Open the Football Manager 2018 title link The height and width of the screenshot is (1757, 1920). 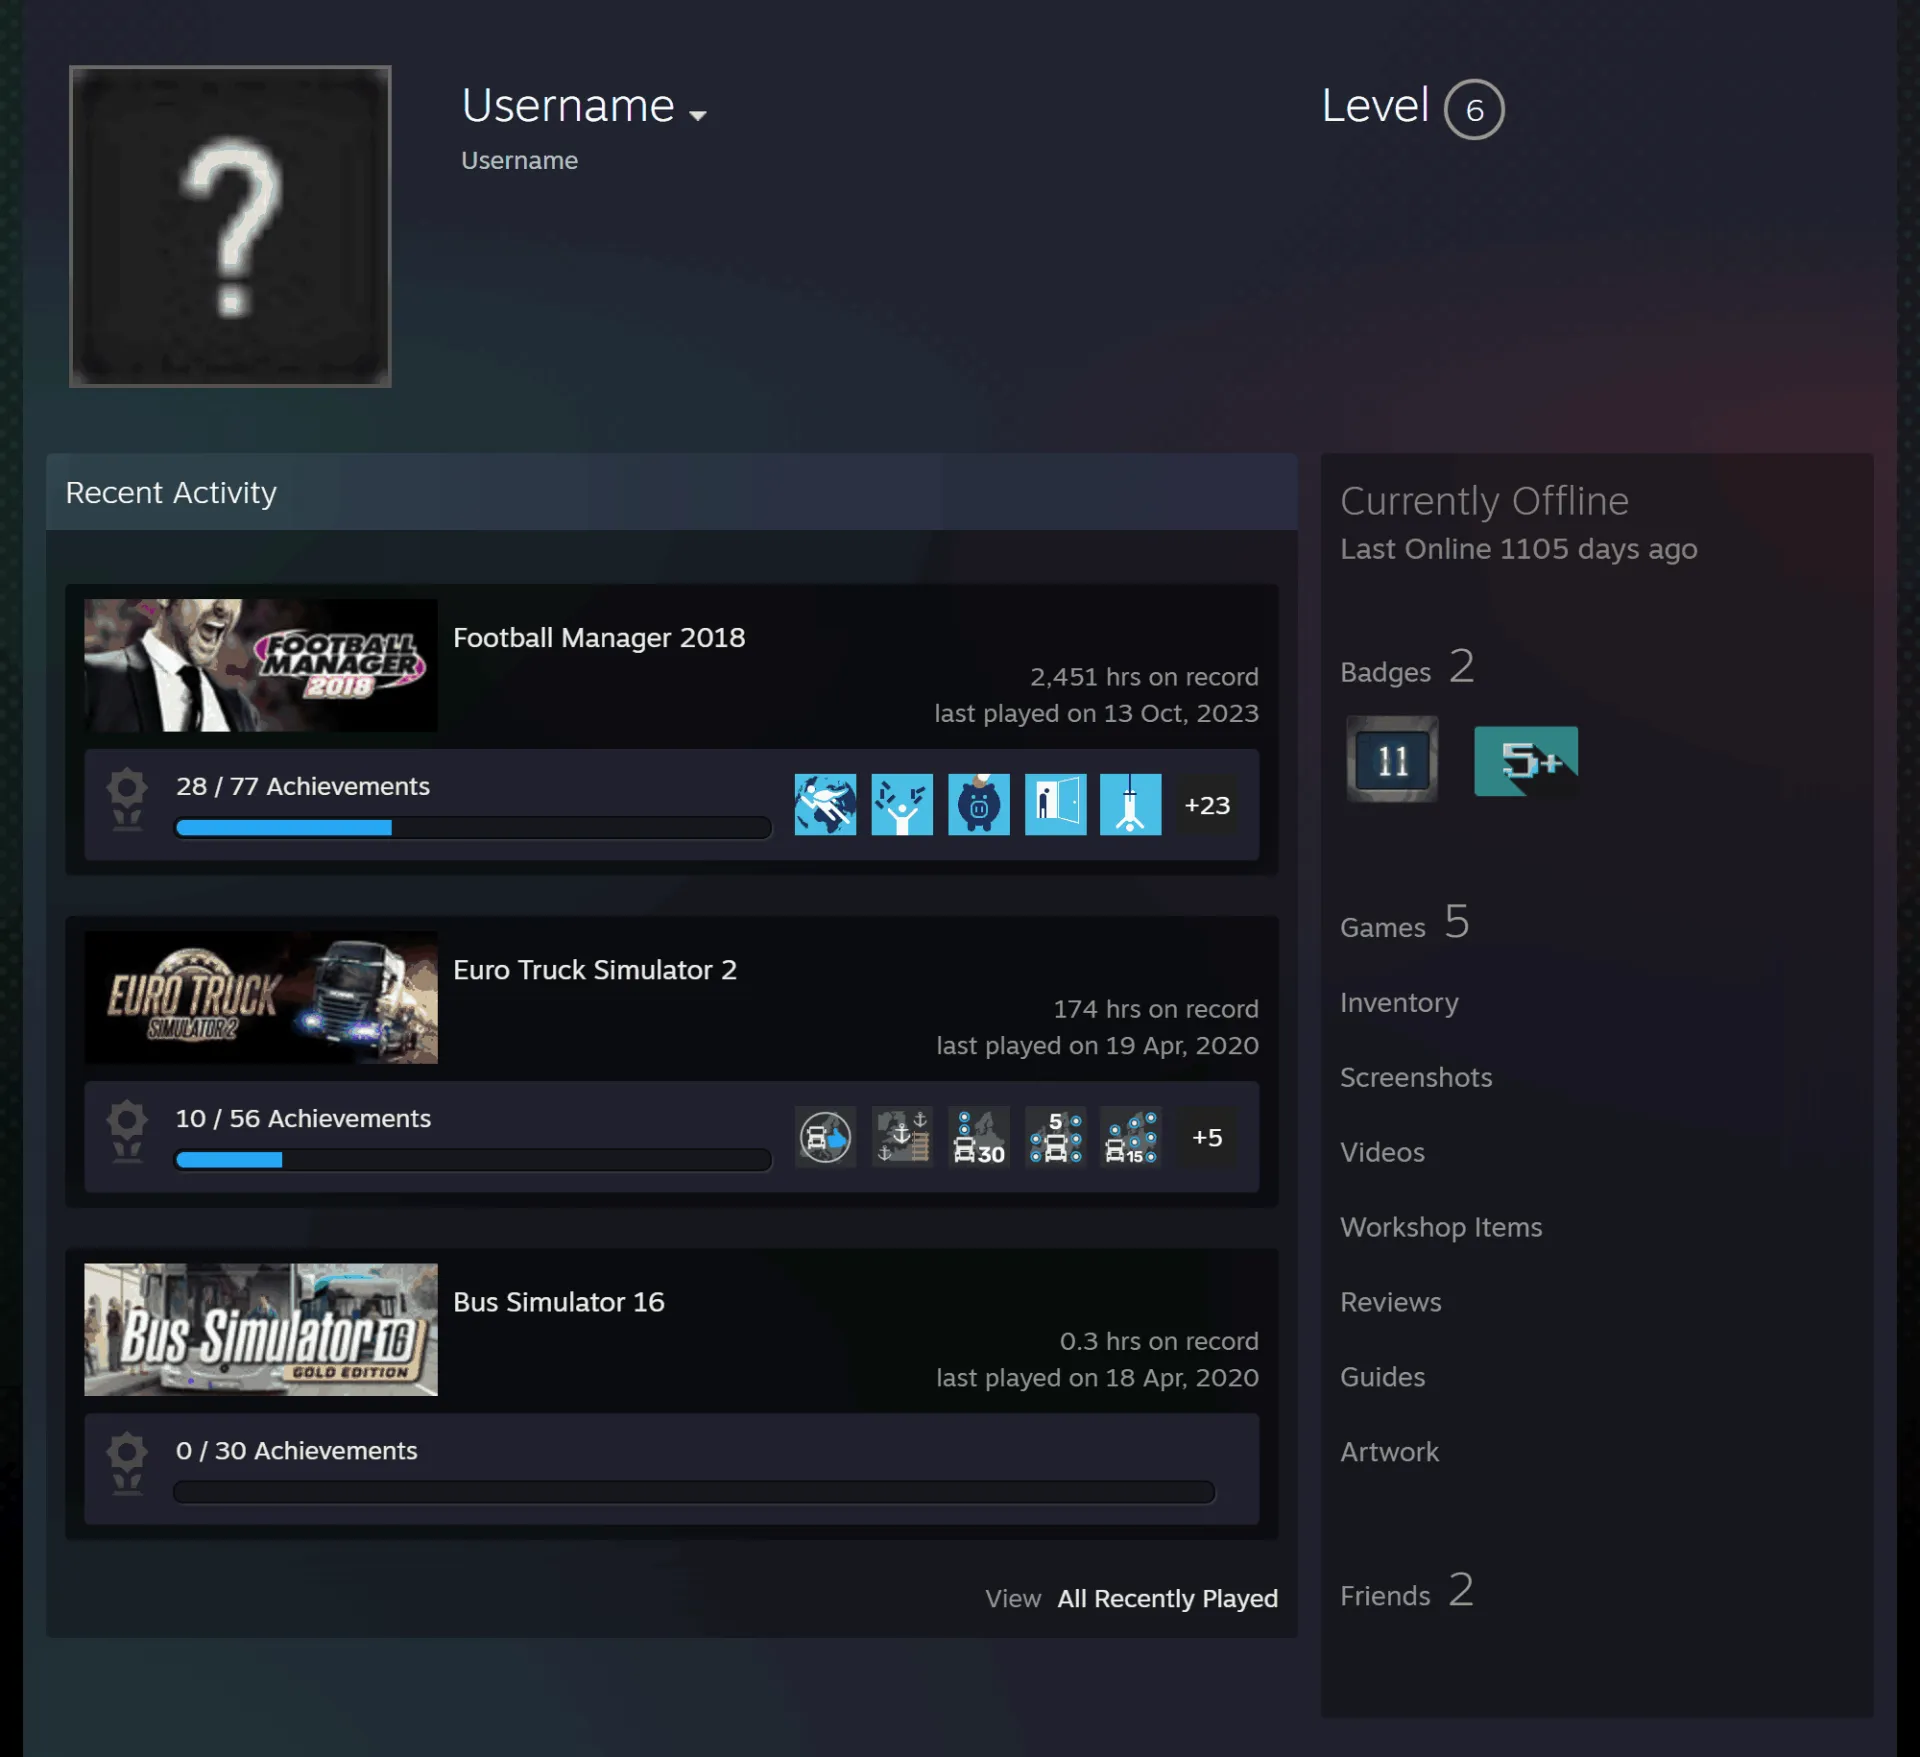[x=599, y=637]
